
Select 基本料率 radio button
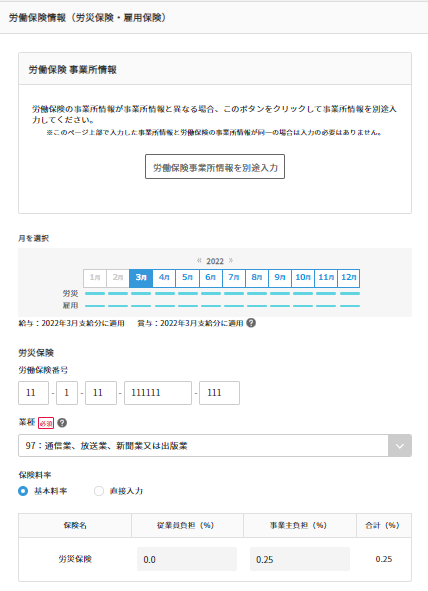(x=23, y=491)
